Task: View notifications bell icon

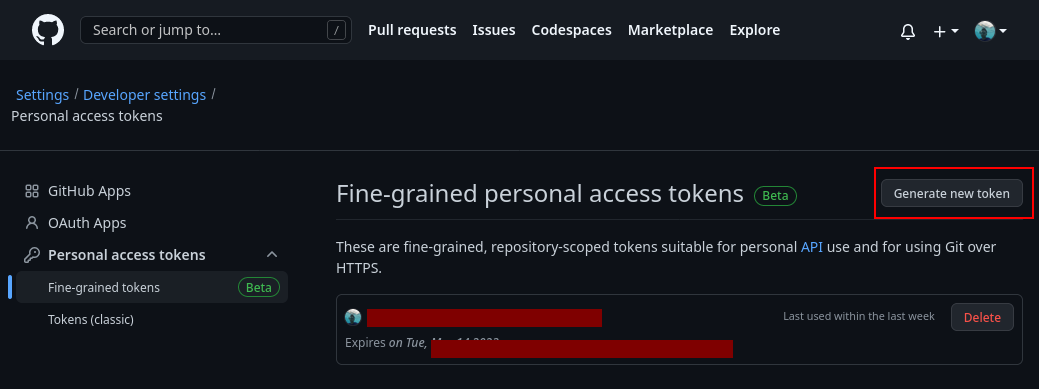Action: [908, 31]
